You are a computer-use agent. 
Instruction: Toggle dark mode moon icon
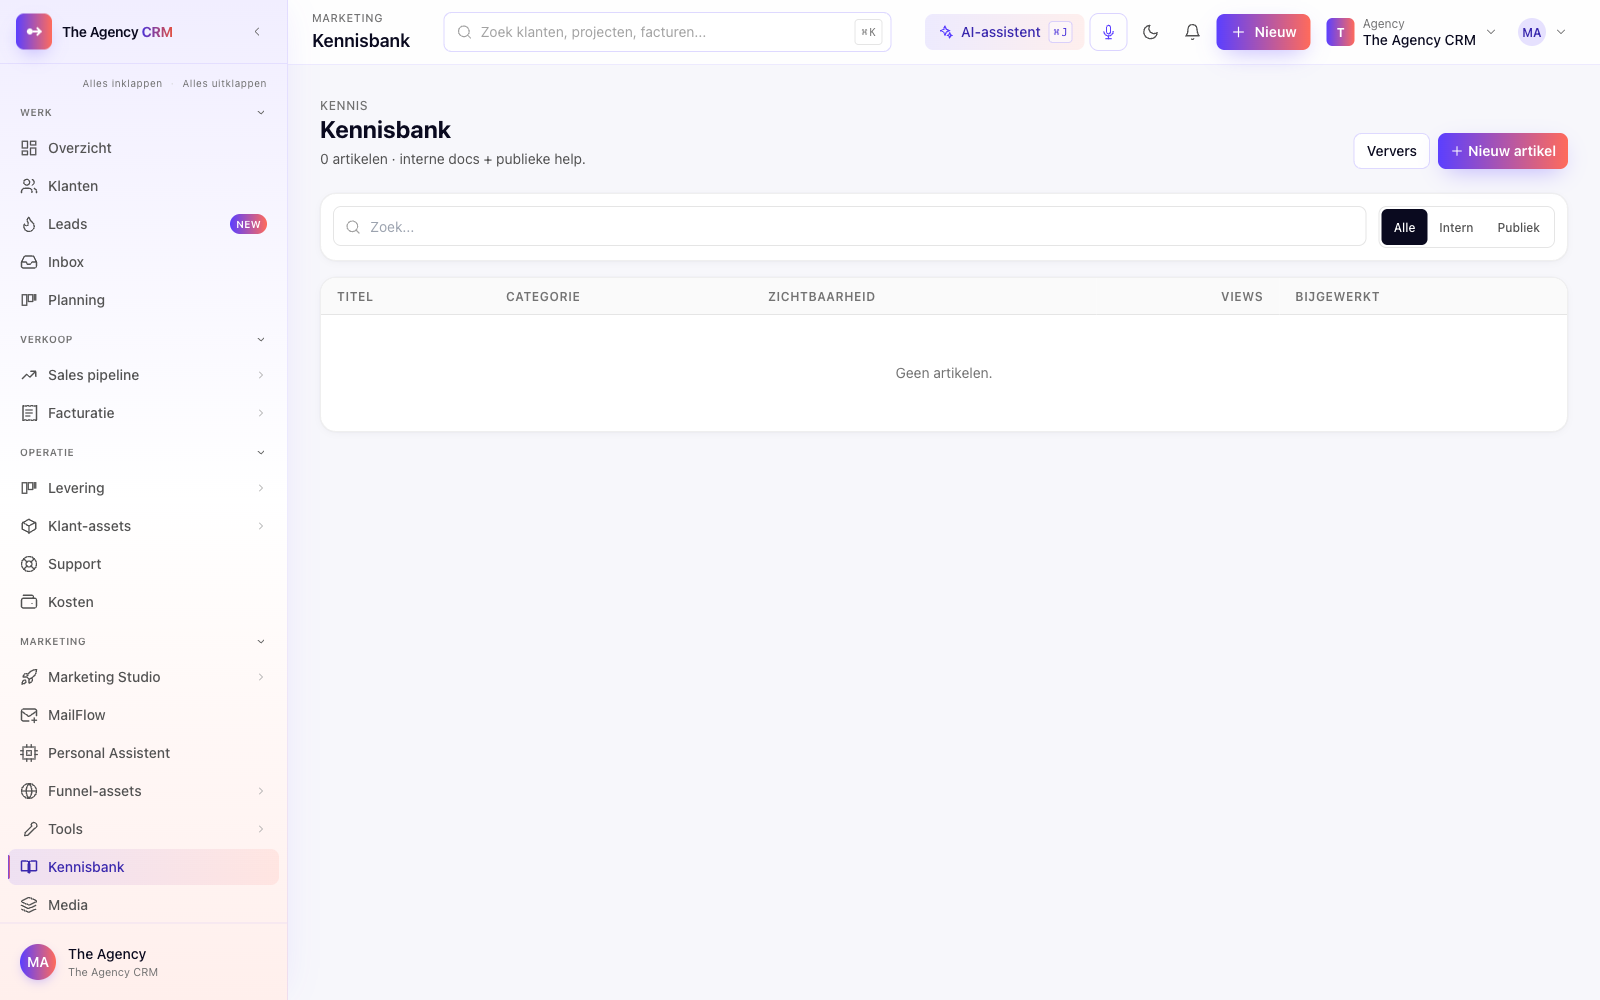click(x=1150, y=32)
